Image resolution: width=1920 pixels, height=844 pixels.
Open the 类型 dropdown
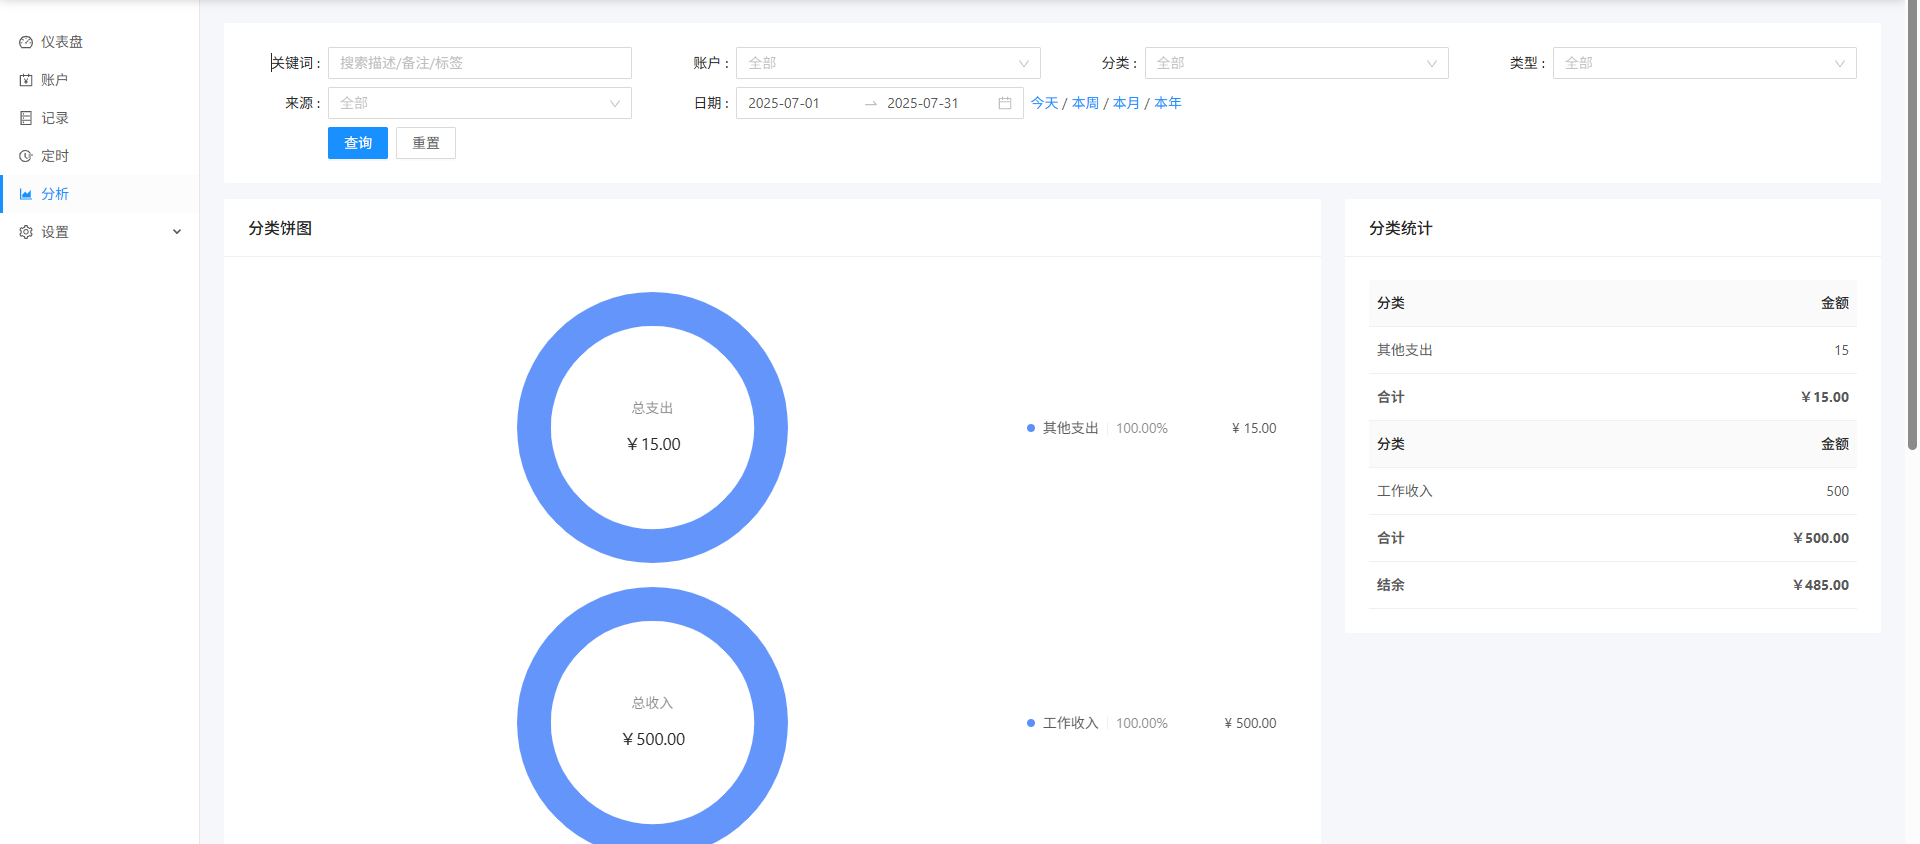1704,63
